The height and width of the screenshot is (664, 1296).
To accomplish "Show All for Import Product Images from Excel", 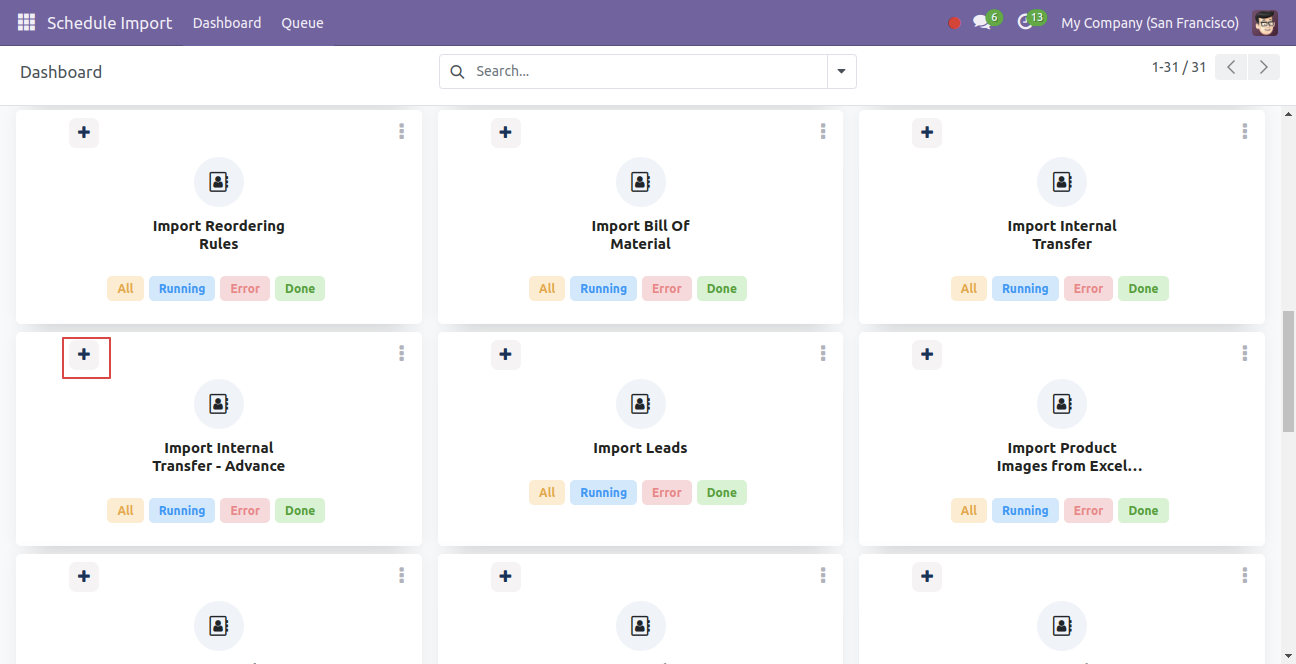I will tap(969, 510).
